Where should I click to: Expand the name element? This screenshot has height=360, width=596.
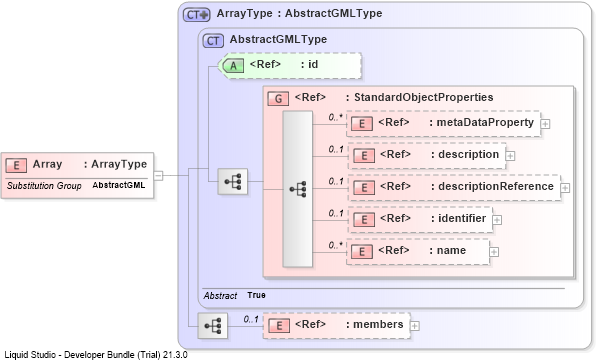494,252
